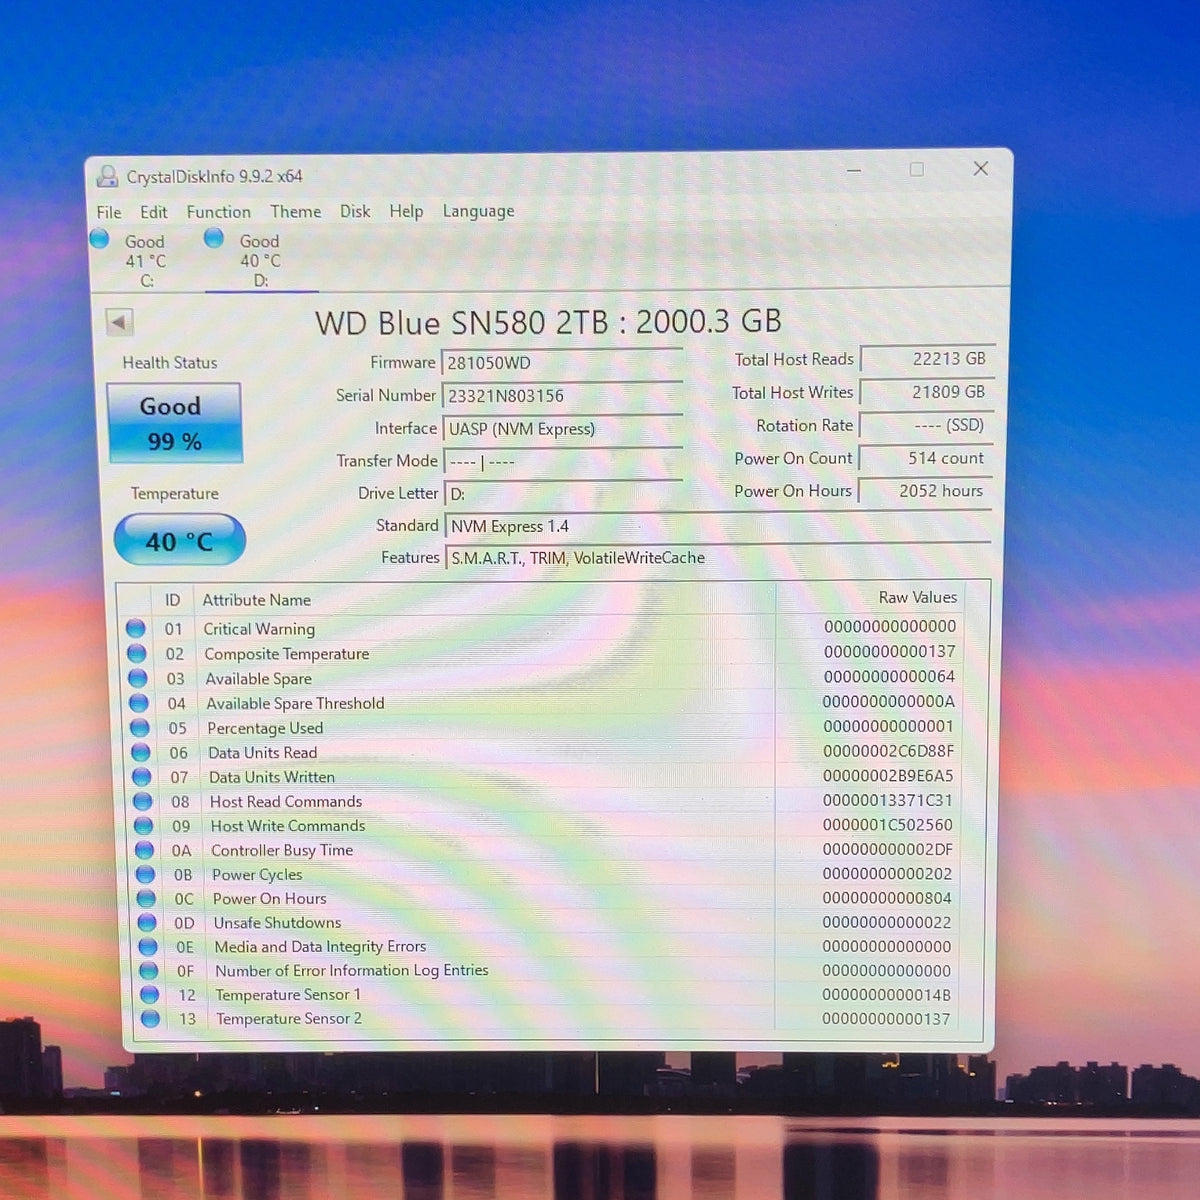Click the status dot beside Media and Data Integrity Errors

tap(148, 946)
